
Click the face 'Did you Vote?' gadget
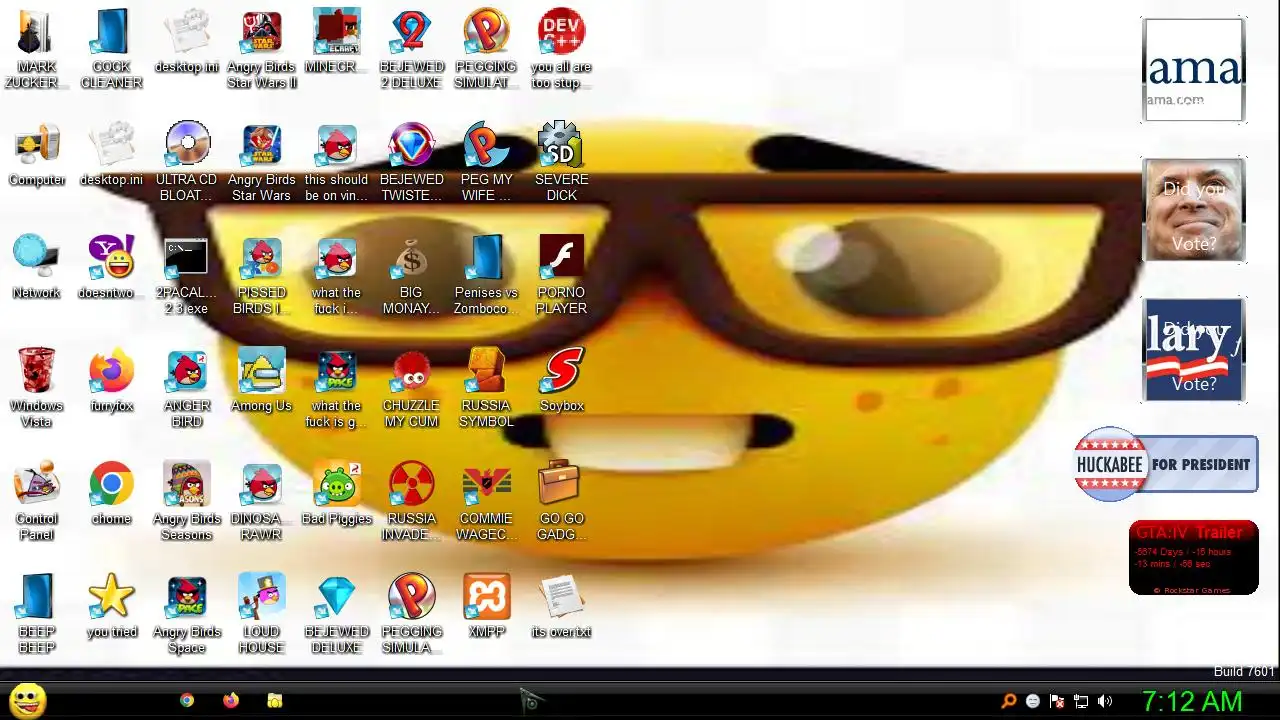(x=1193, y=210)
